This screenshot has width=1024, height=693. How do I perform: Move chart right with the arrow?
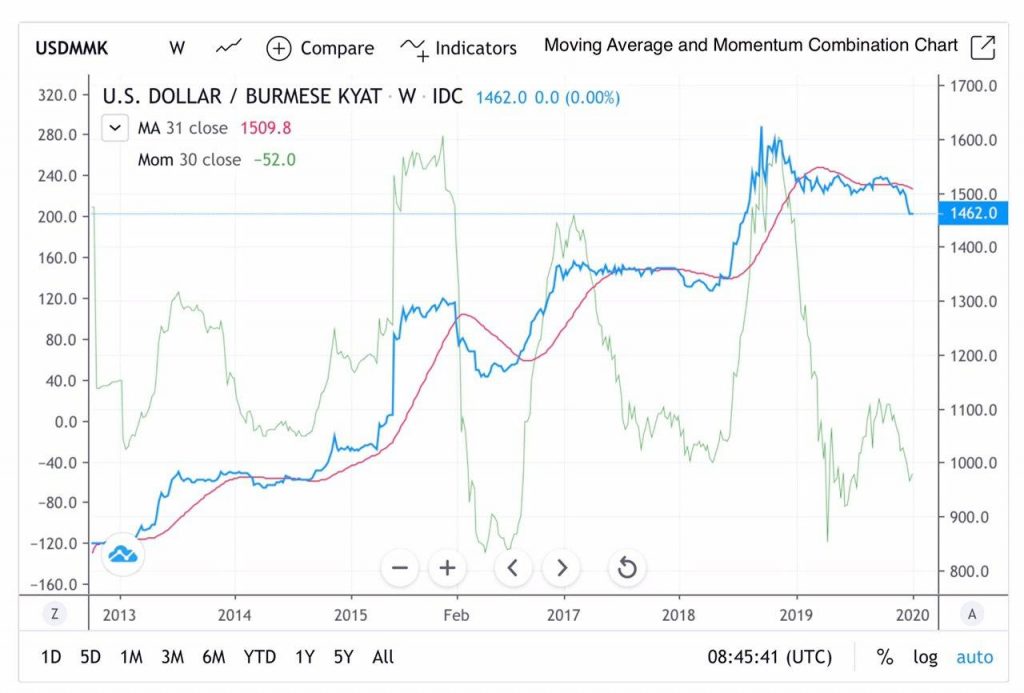(562, 568)
